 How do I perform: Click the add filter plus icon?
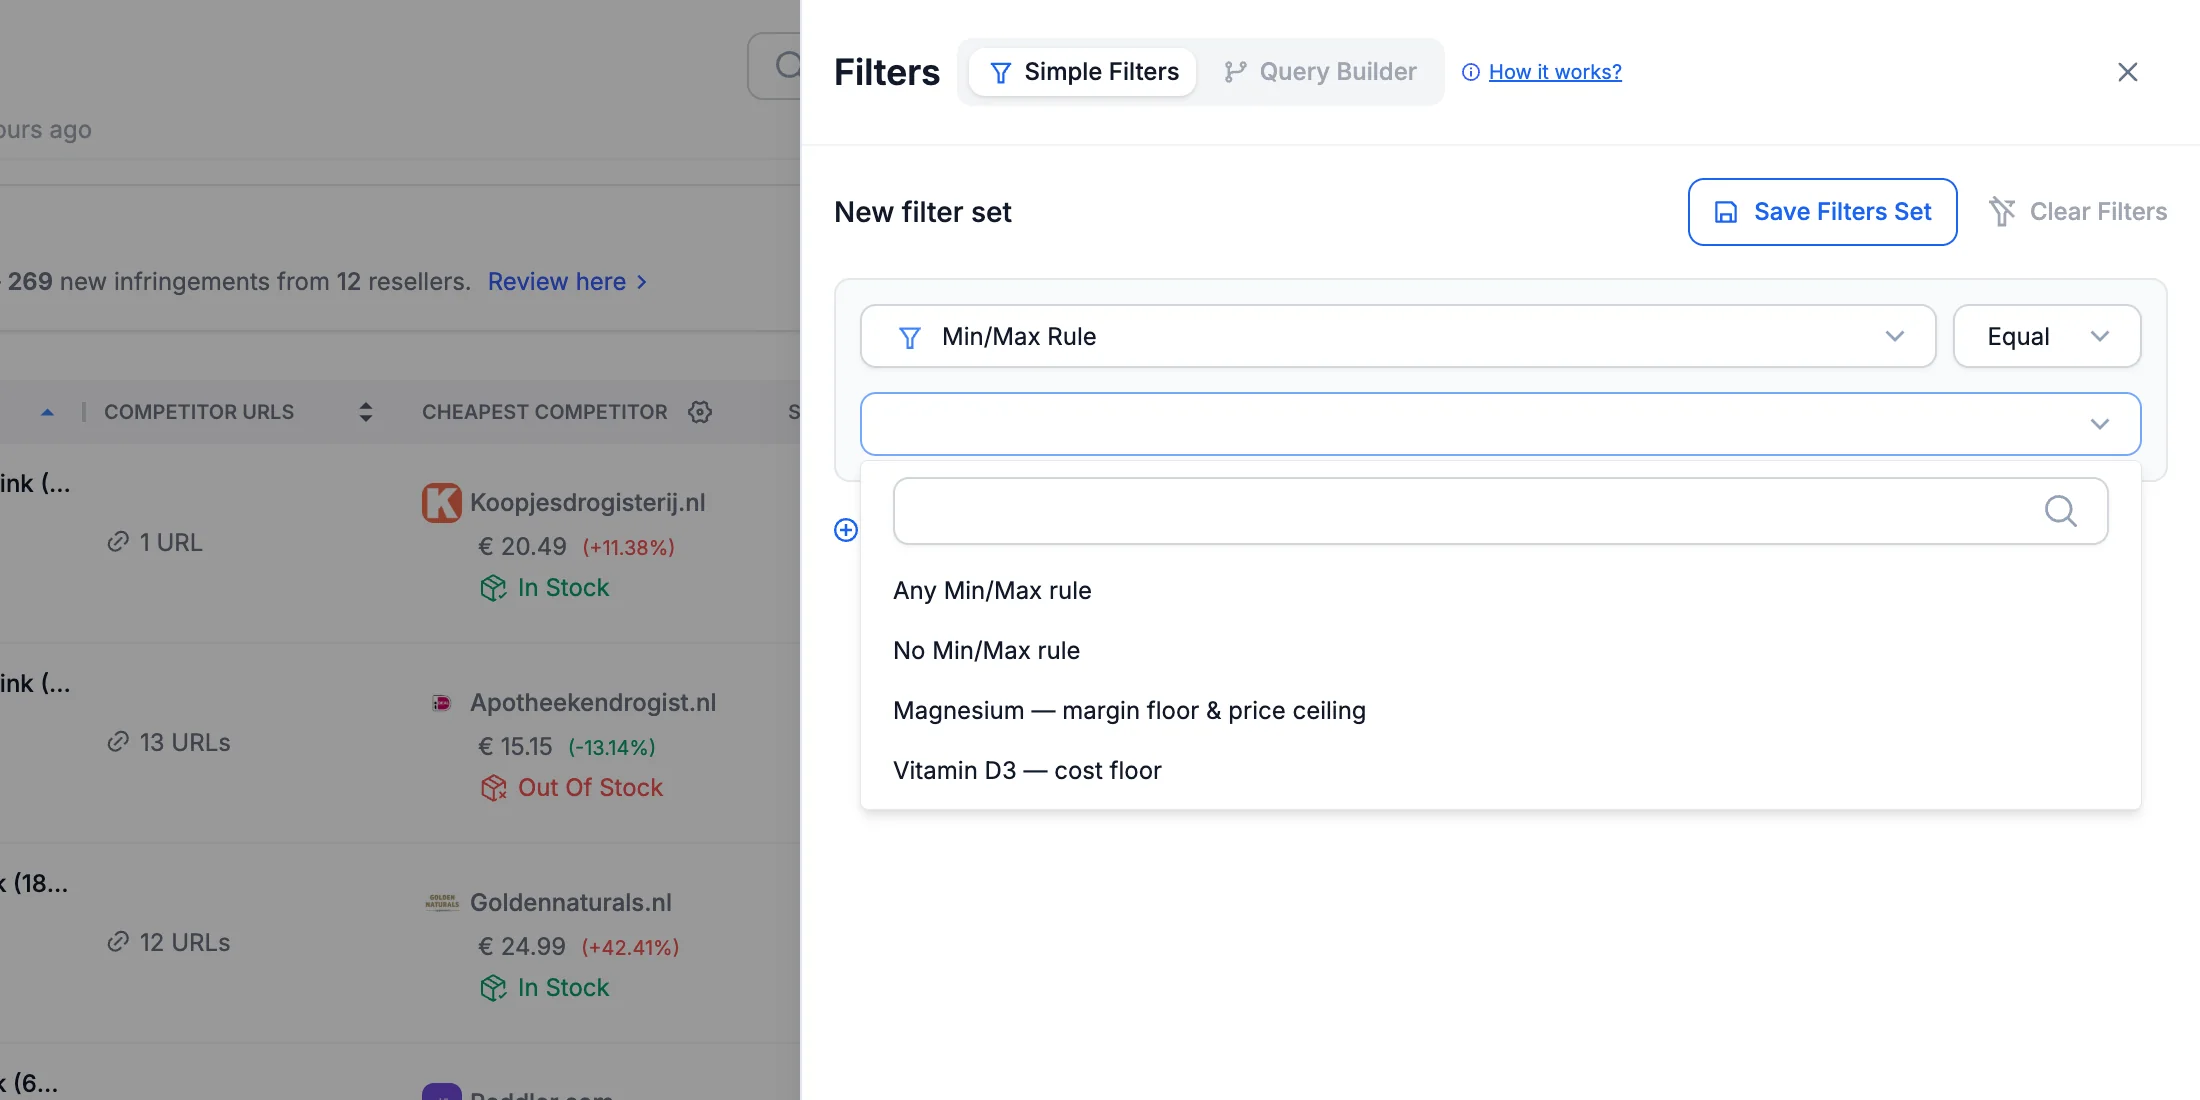click(x=846, y=530)
